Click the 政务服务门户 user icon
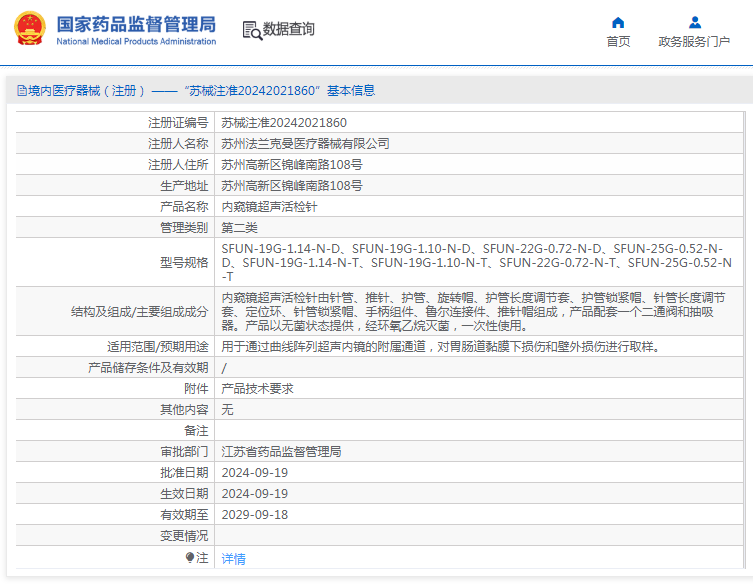The image size is (753, 587). pyautogui.click(x=694, y=23)
